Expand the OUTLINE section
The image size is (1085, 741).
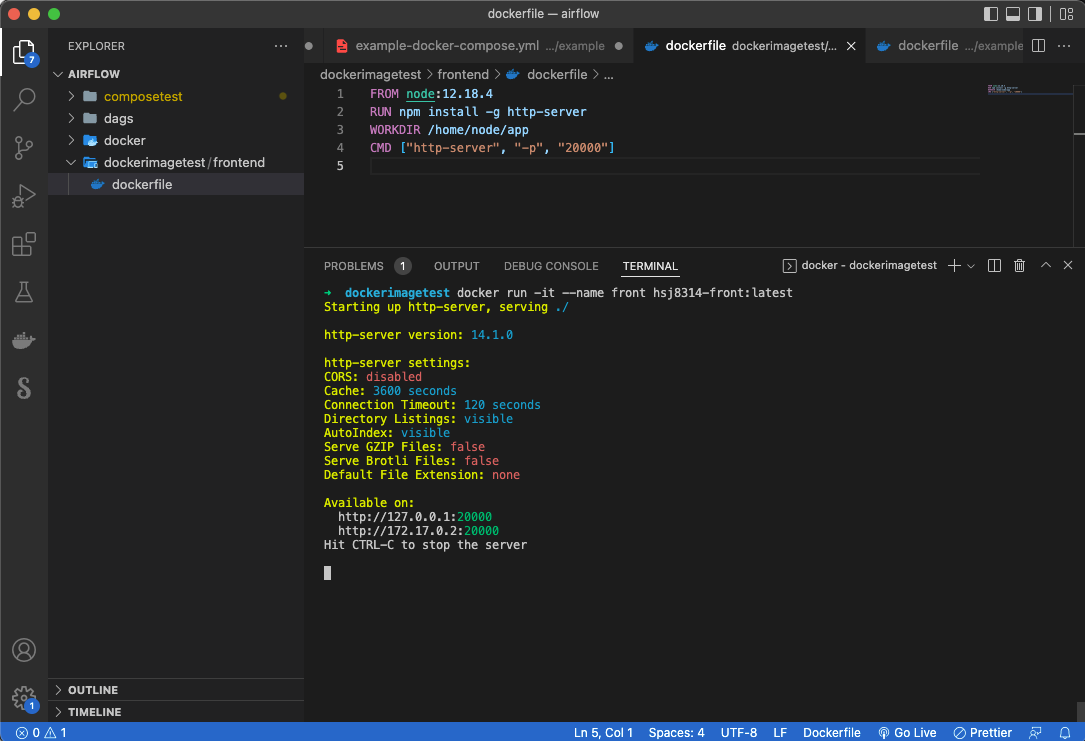click(176, 690)
